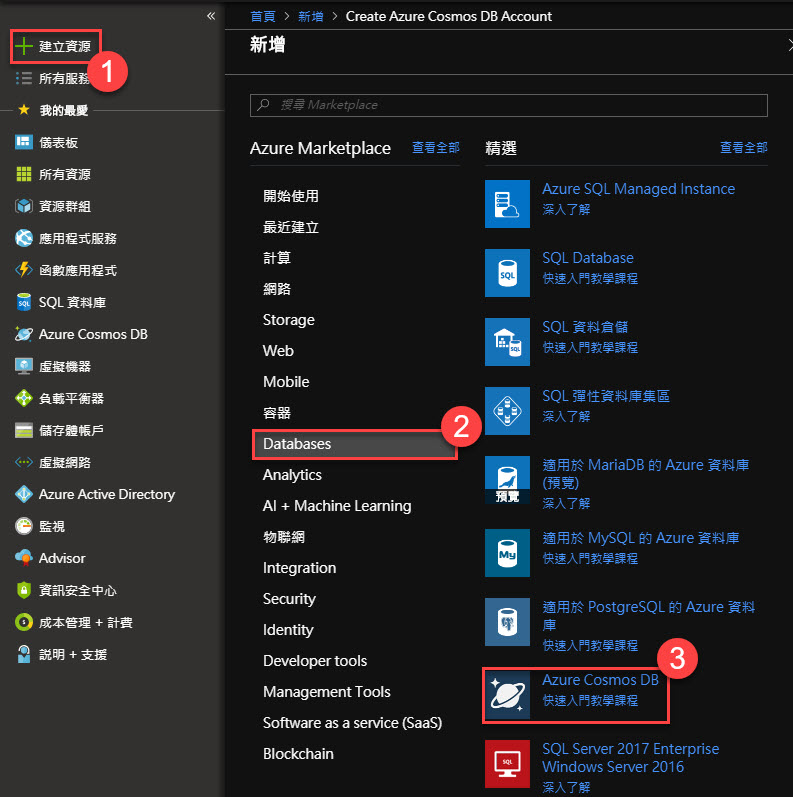The height and width of the screenshot is (797, 793).
Task: Click the search Marketplace input field
Action: [508, 105]
